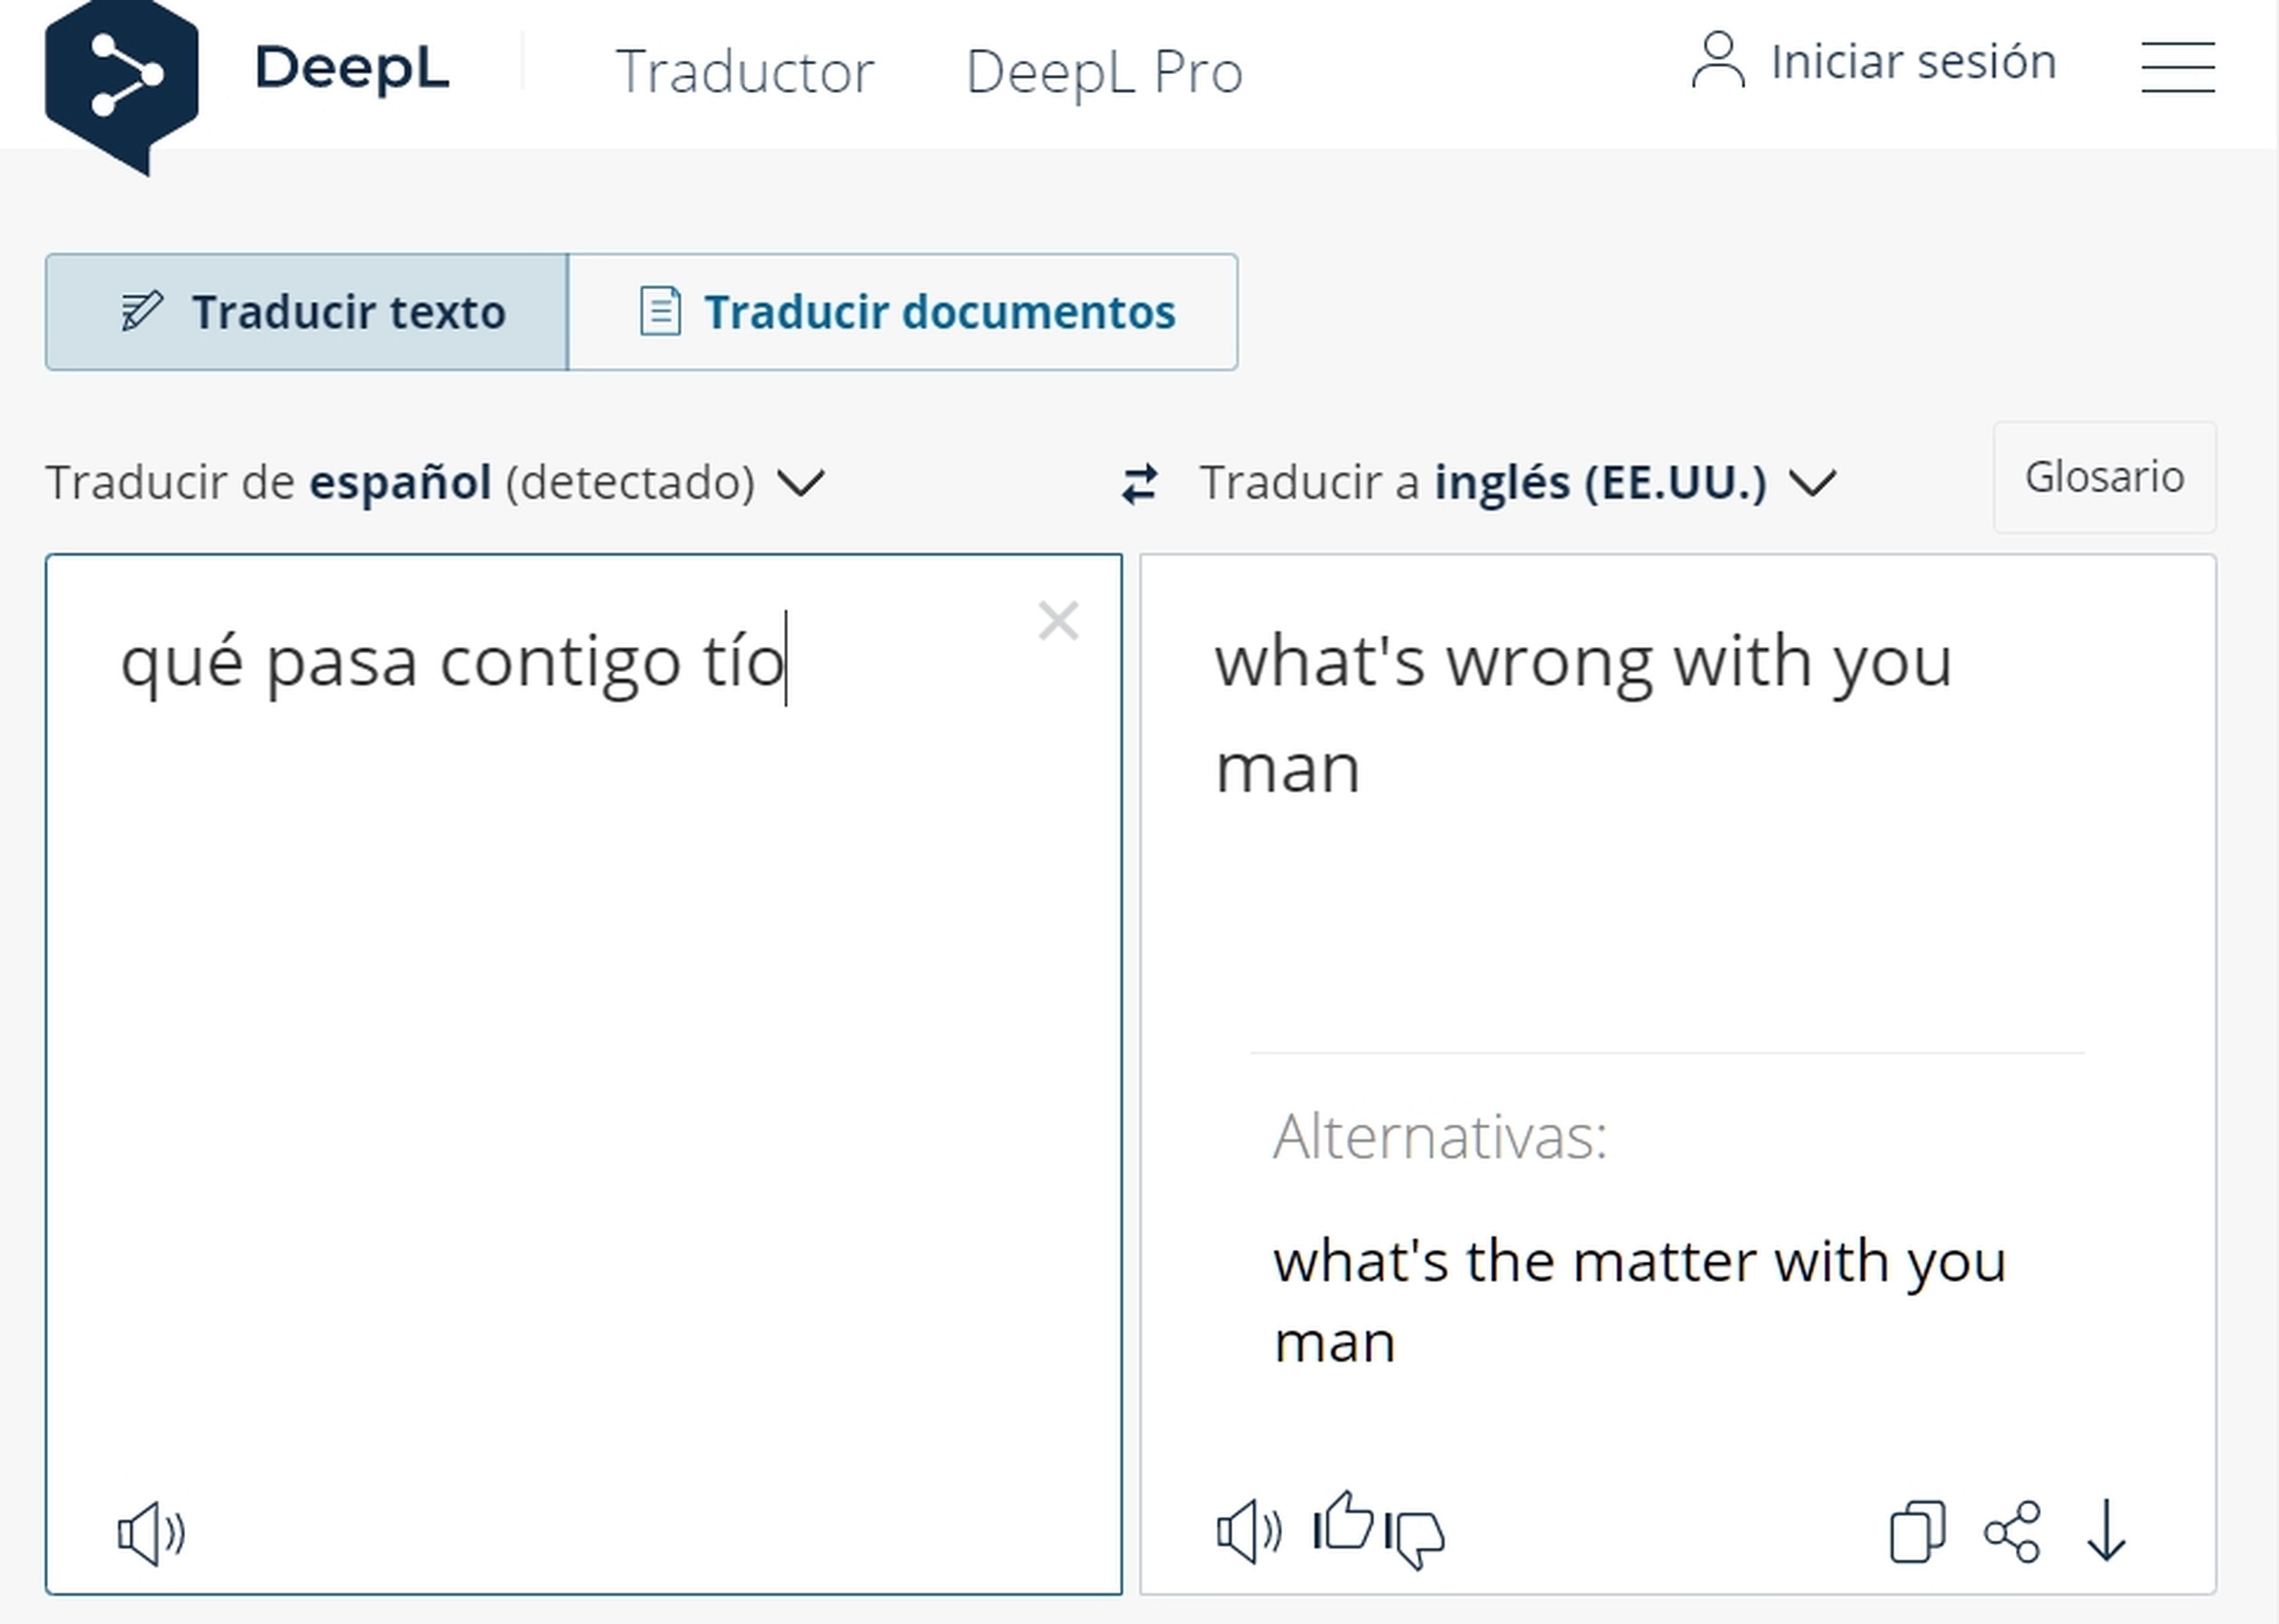
Task: Download translation with the arrow icon
Action: tap(2105, 1532)
